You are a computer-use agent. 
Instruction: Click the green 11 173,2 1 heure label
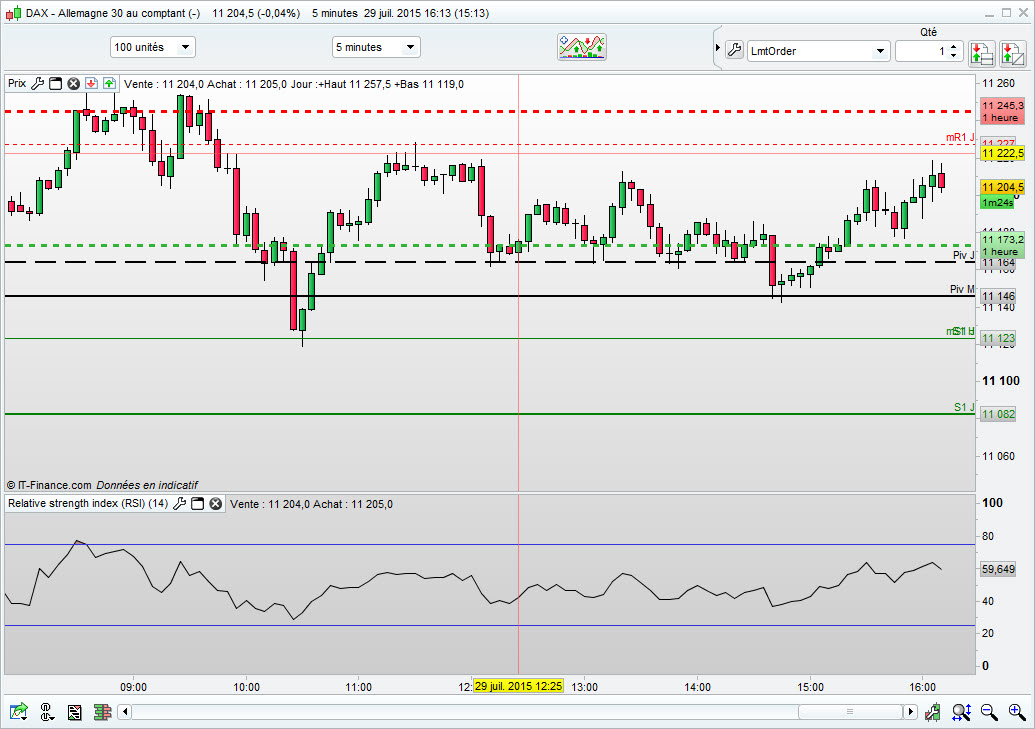(1002, 245)
